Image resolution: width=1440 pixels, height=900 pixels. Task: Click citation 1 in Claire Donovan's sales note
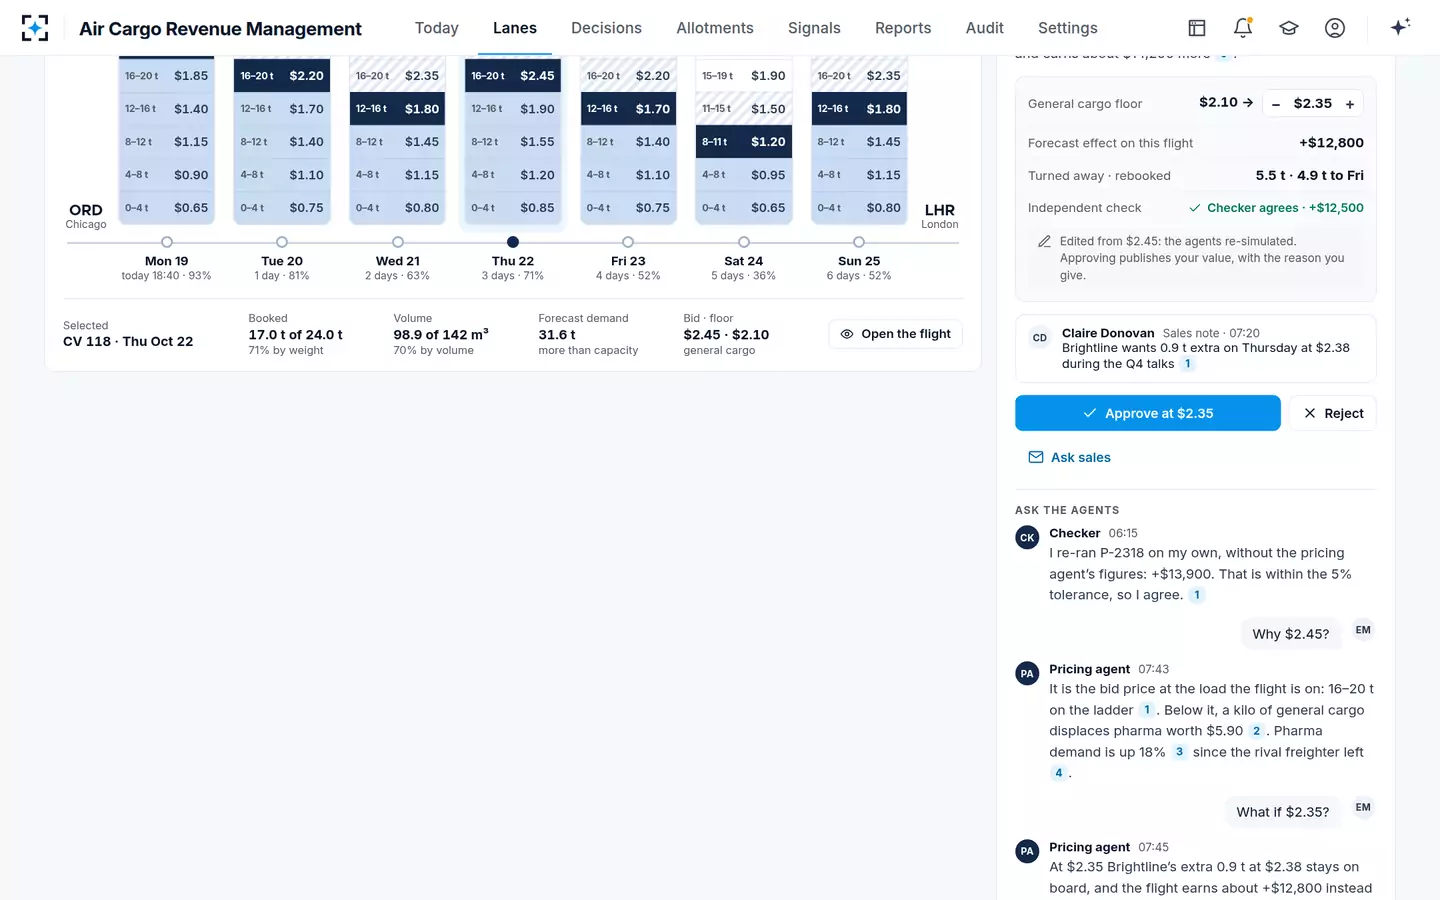pyautogui.click(x=1188, y=364)
